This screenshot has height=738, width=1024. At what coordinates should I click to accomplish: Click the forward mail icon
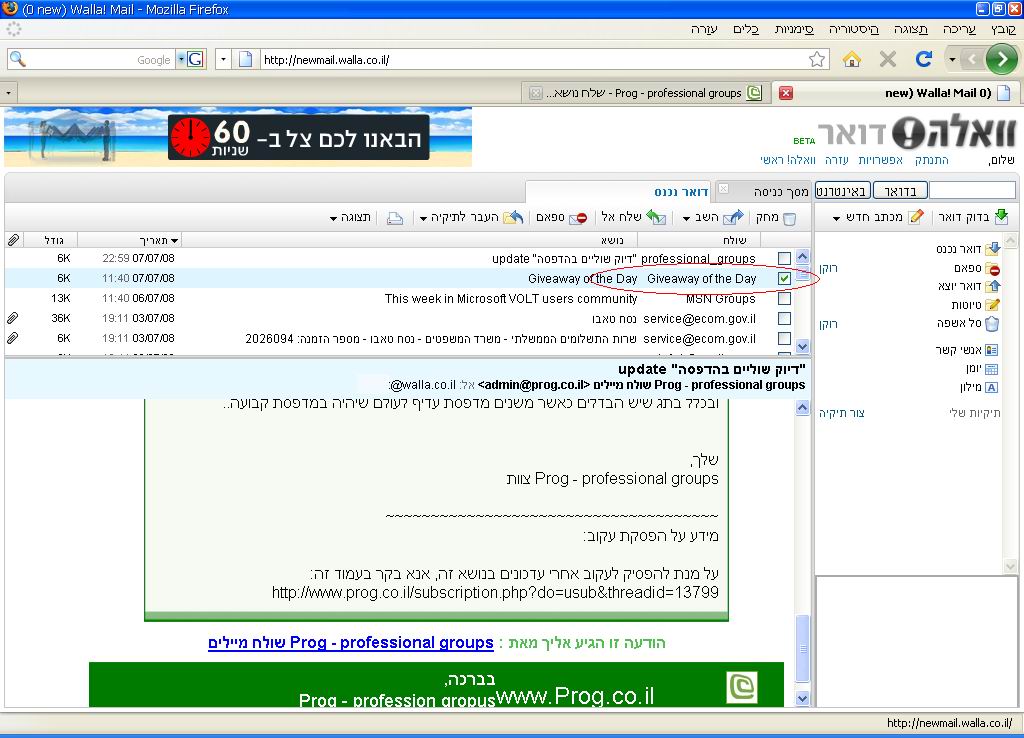[x=656, y=217]
